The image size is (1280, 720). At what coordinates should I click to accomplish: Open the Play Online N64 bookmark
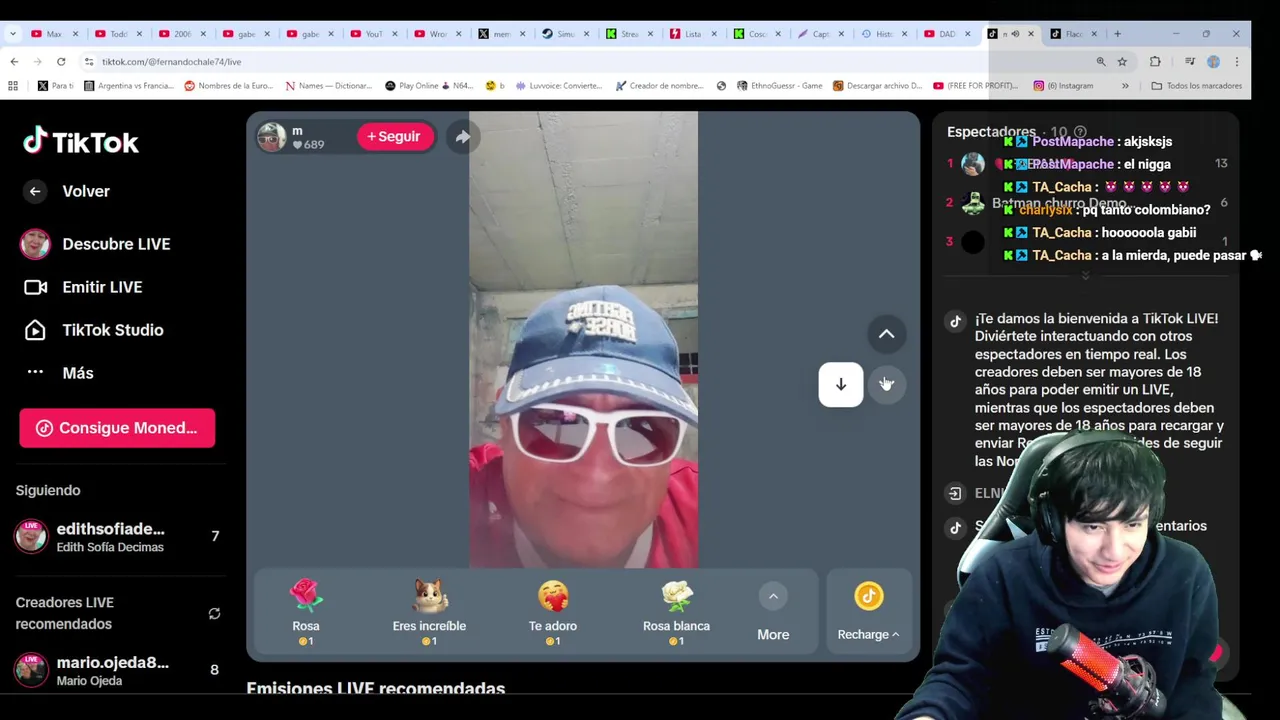pyautogui.click(x=430, y=86)
